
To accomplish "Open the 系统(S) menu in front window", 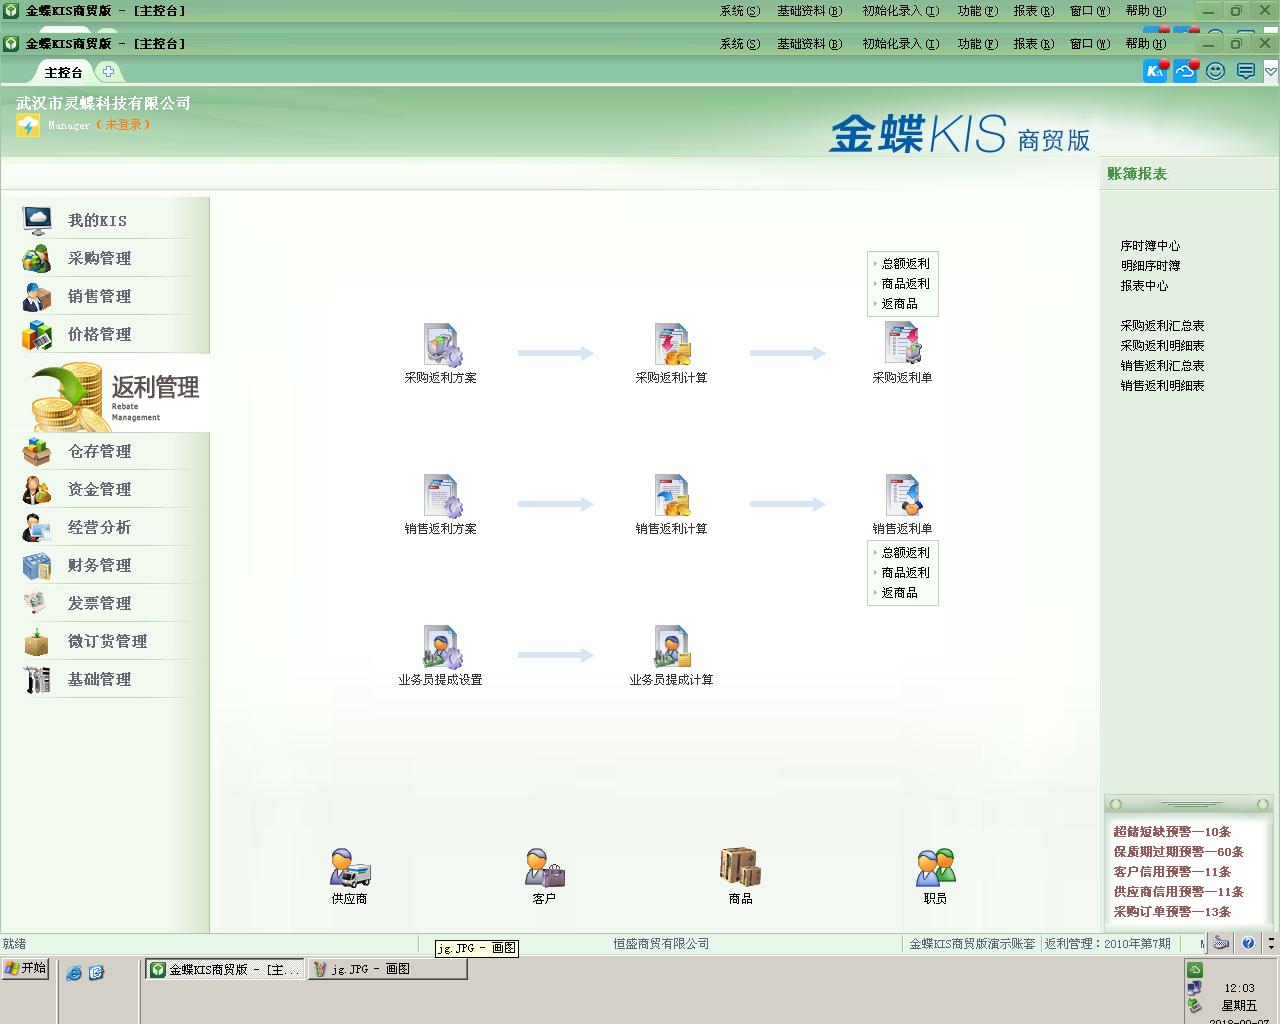I will click(x=740, y=44).
